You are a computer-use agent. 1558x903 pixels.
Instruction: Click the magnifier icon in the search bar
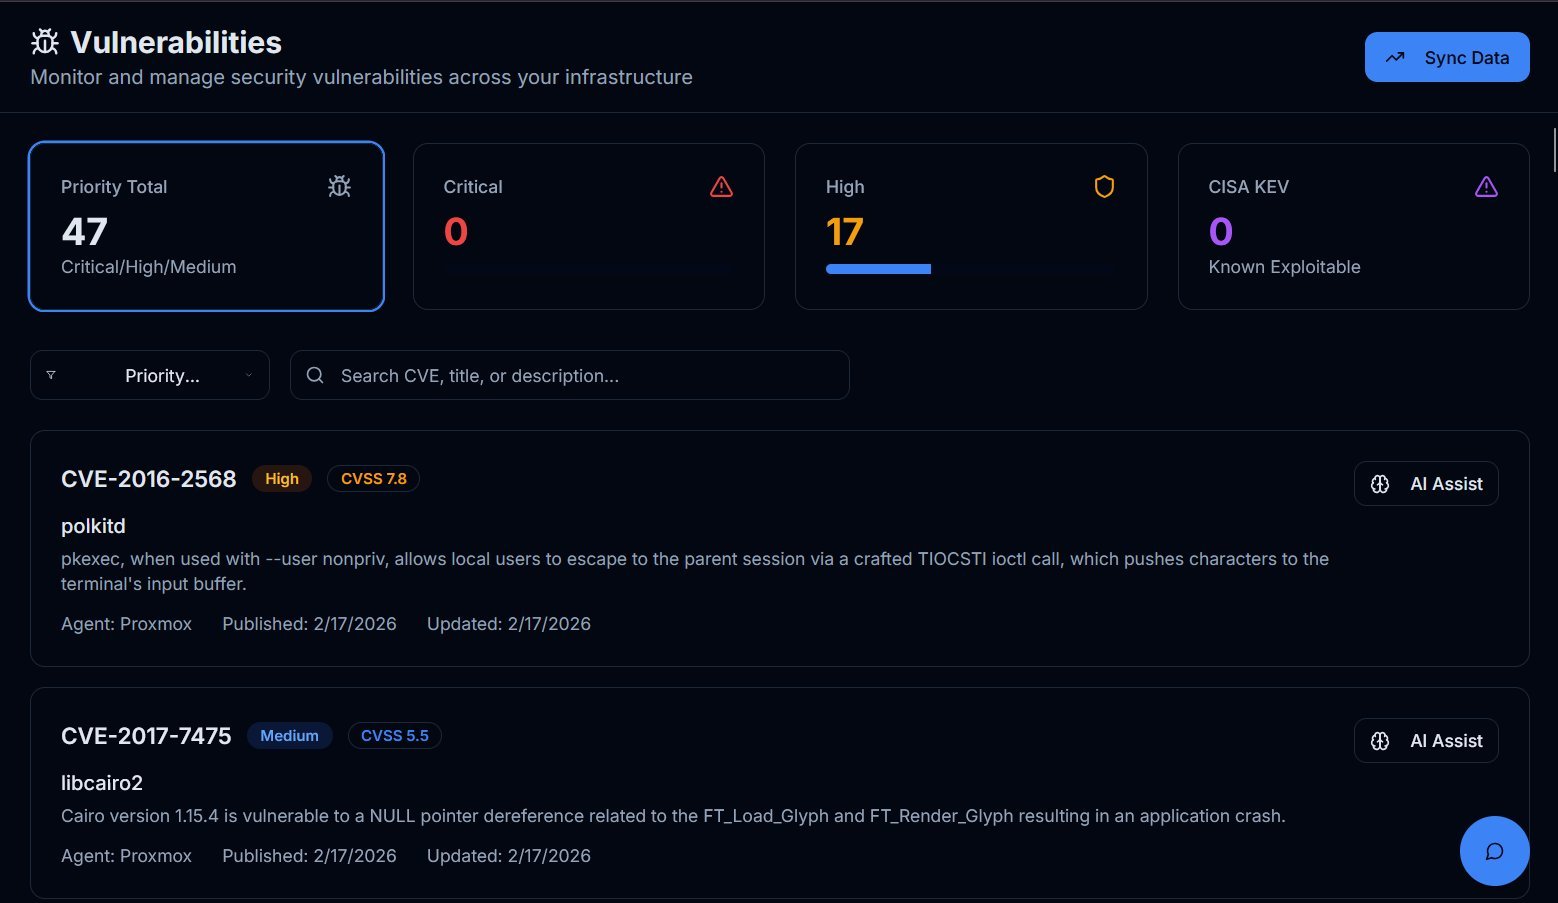click(314, 375)
